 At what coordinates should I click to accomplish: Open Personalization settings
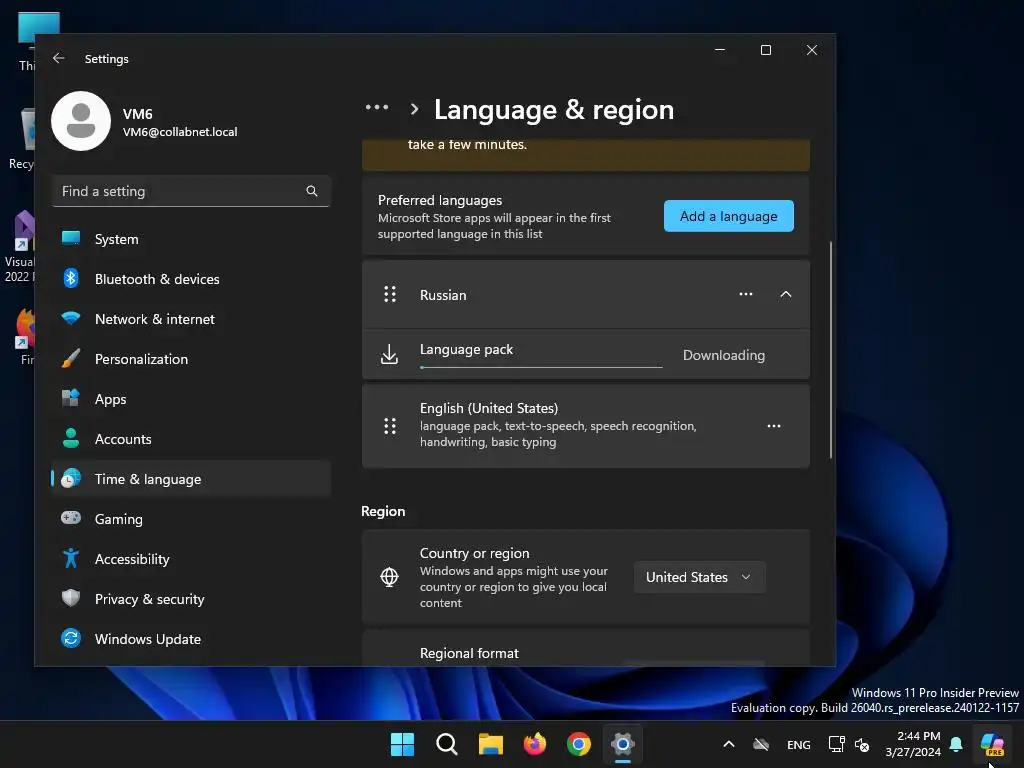pyautogui.click(x=191, y=359)
